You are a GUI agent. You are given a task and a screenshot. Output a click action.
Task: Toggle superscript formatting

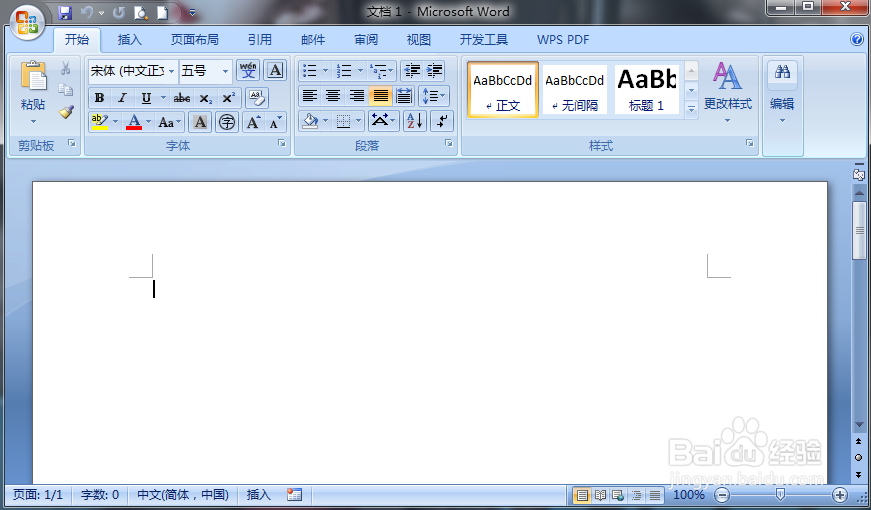[x=228, y=98]
